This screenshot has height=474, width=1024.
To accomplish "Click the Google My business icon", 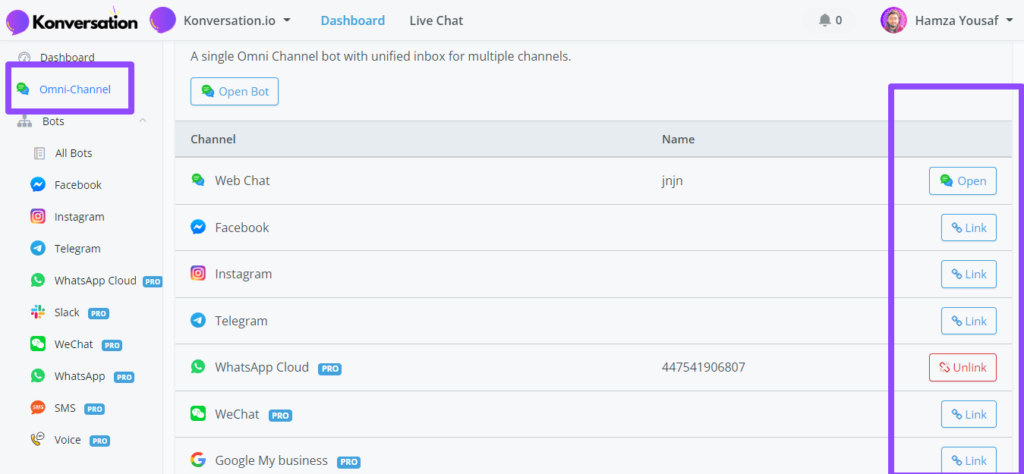I will pos(198,460).
